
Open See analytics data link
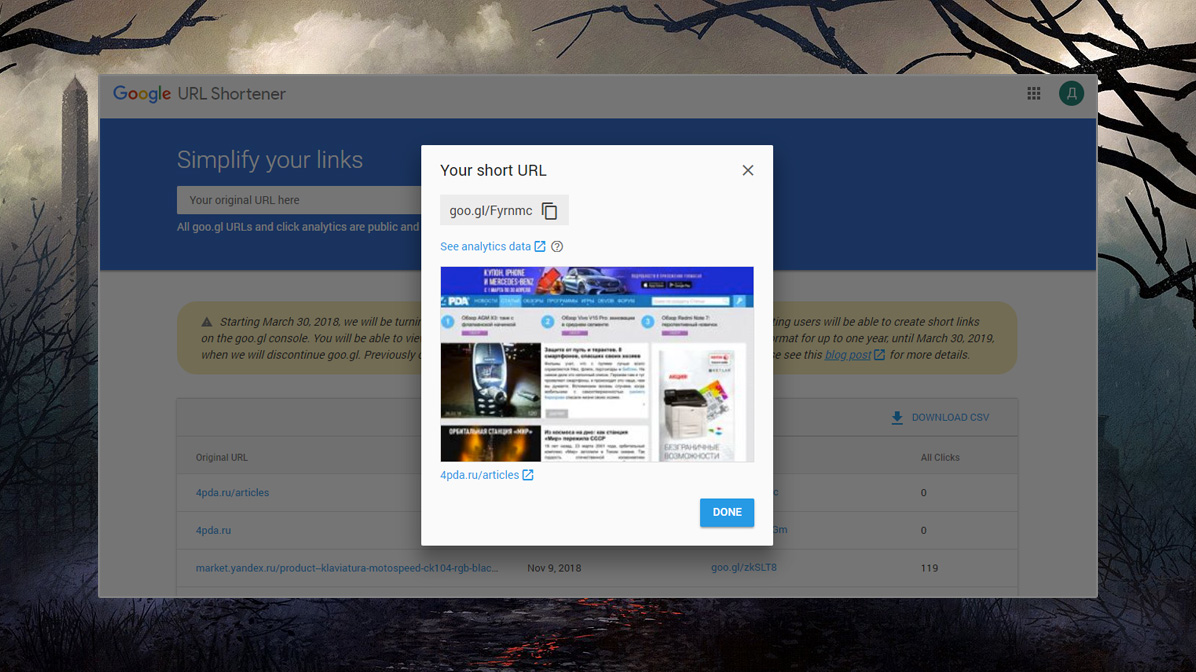[x=485, y=247]
